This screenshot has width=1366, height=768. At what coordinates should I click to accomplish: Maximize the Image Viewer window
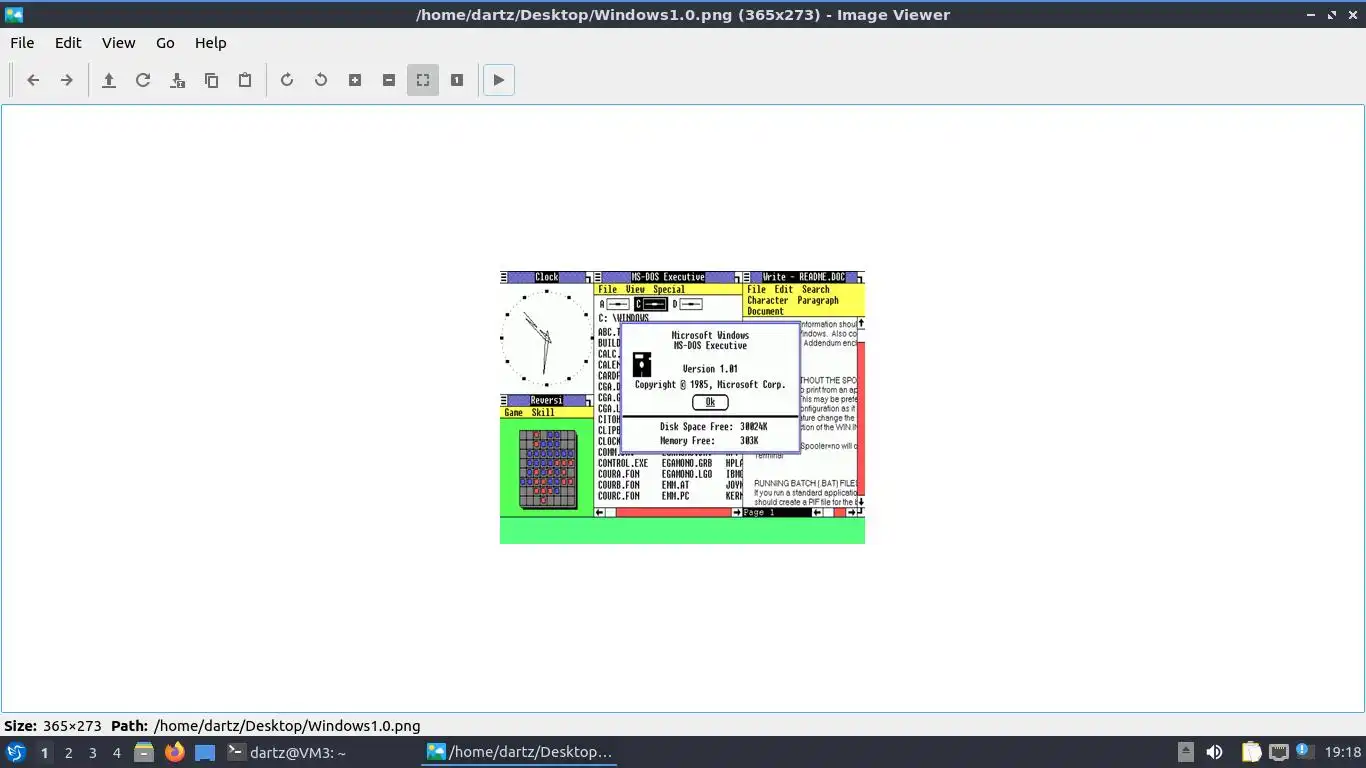[1332, 15]
